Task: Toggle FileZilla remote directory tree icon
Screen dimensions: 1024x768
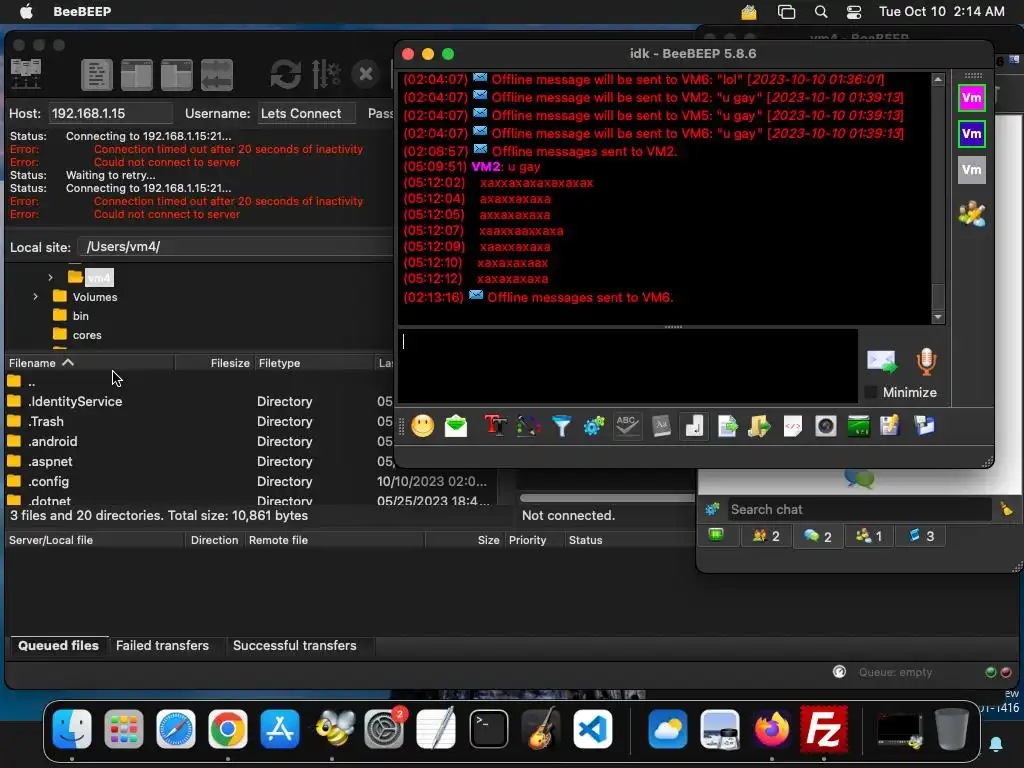Action: pos(176,74)
